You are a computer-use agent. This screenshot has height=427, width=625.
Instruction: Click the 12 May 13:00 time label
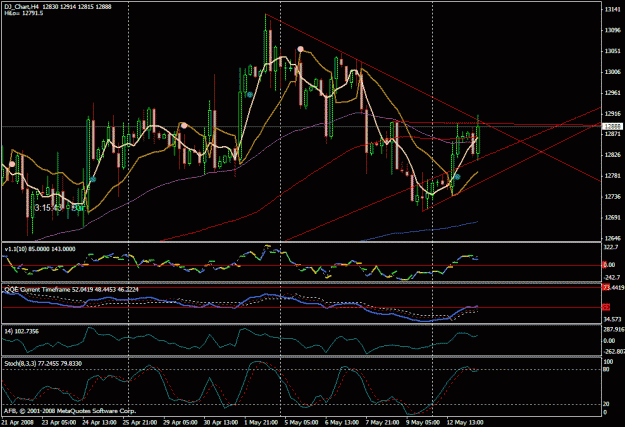465,422
